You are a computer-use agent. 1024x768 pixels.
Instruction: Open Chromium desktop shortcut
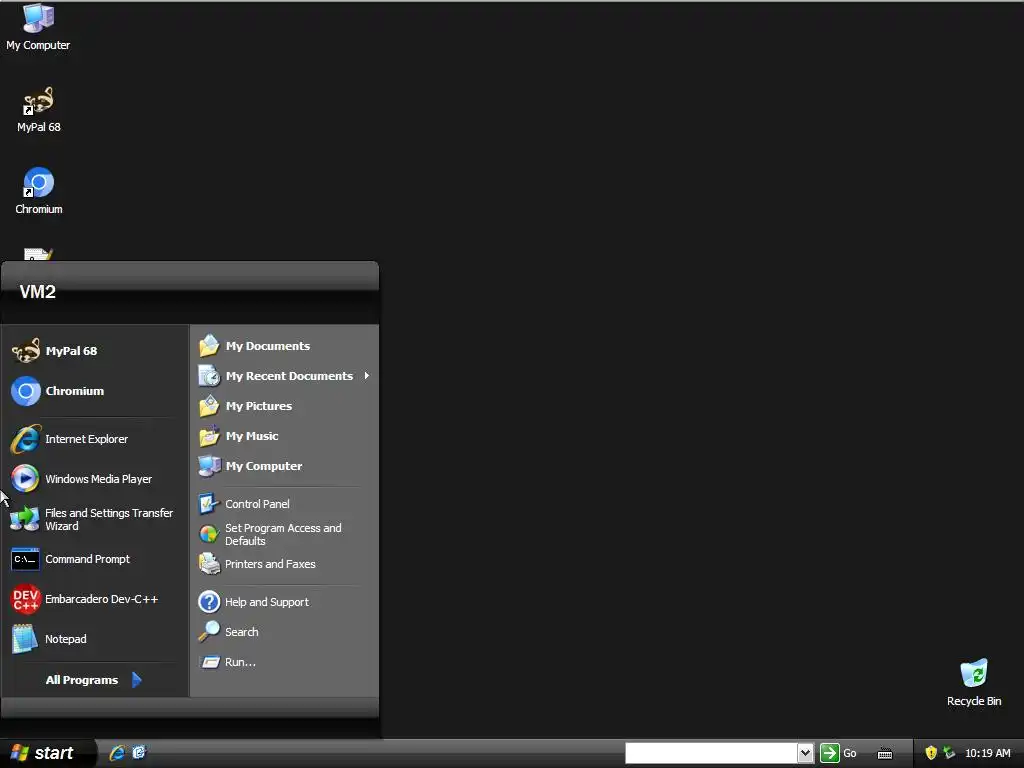tap(39, 191)
